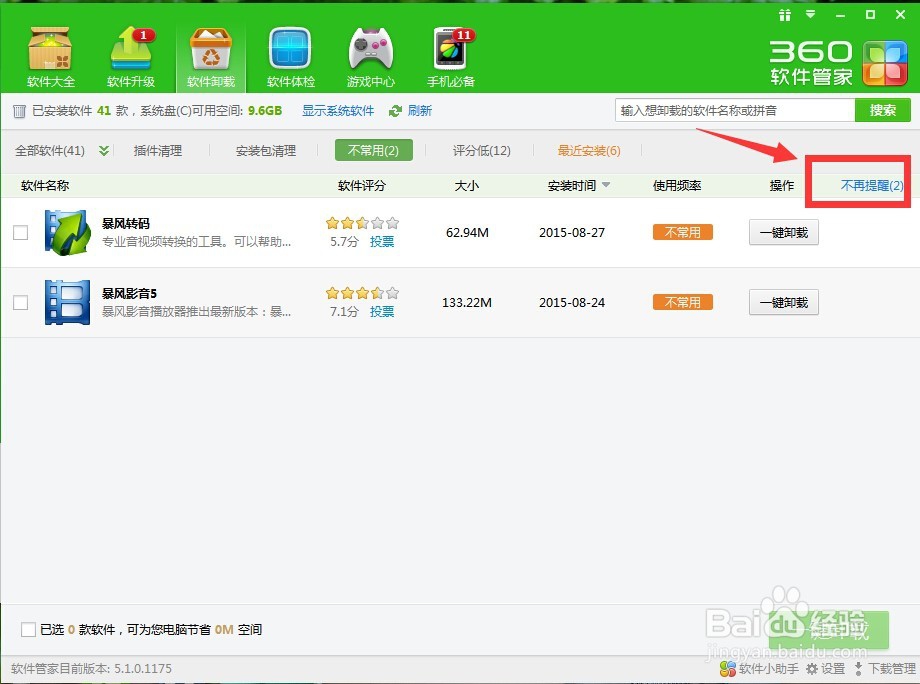Click 一键卸载 for 暴风影音5

point(784,302)
